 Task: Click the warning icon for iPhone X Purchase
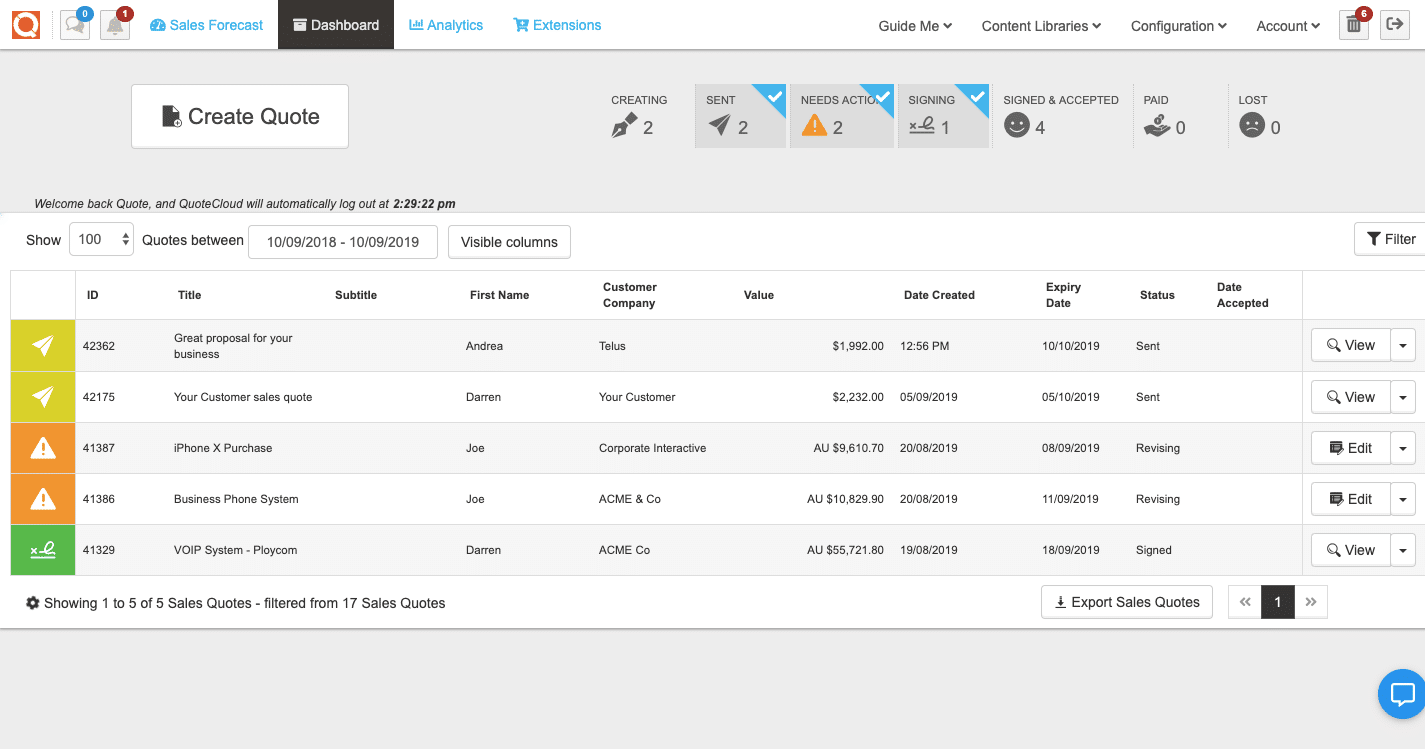pos(42,447)
